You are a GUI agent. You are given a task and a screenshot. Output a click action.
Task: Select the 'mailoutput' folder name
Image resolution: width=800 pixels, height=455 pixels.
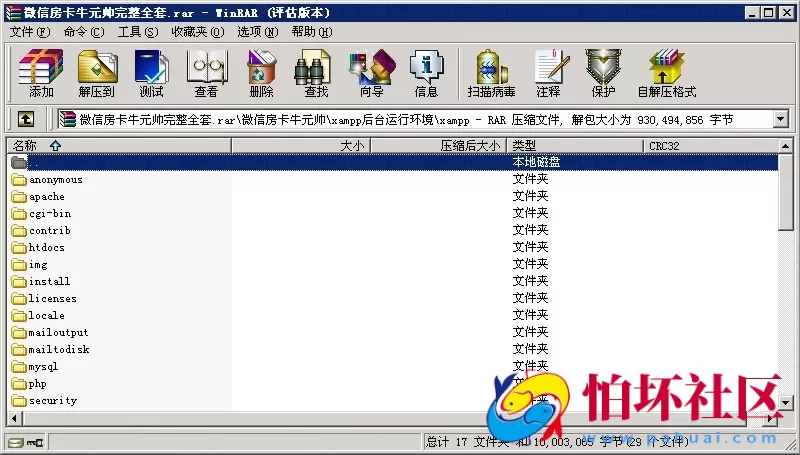click(x=58, y=333)
